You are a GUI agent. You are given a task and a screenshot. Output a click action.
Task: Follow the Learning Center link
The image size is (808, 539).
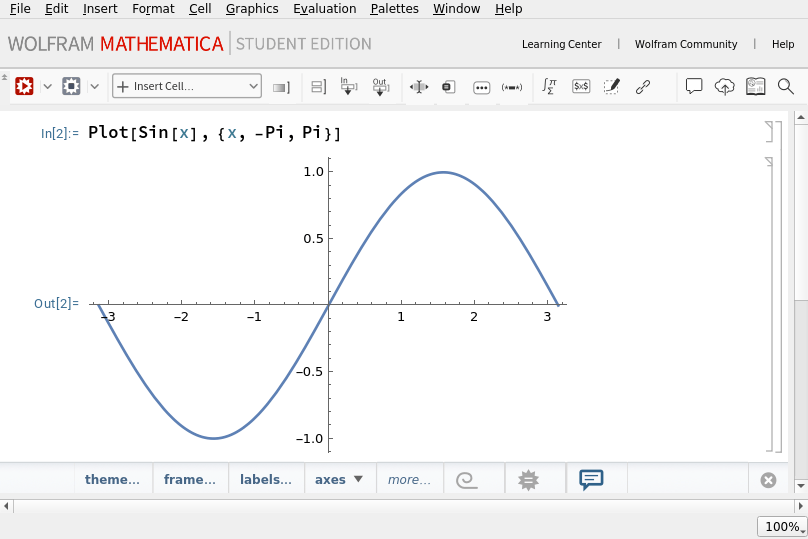(562, 44)
